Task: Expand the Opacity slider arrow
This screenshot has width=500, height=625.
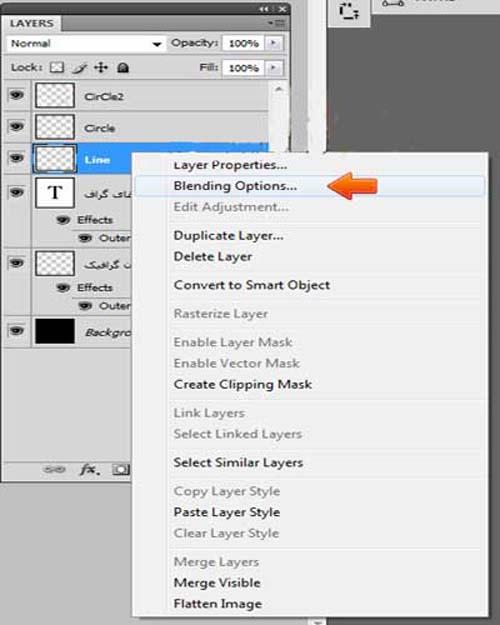Action: point(274,43)
